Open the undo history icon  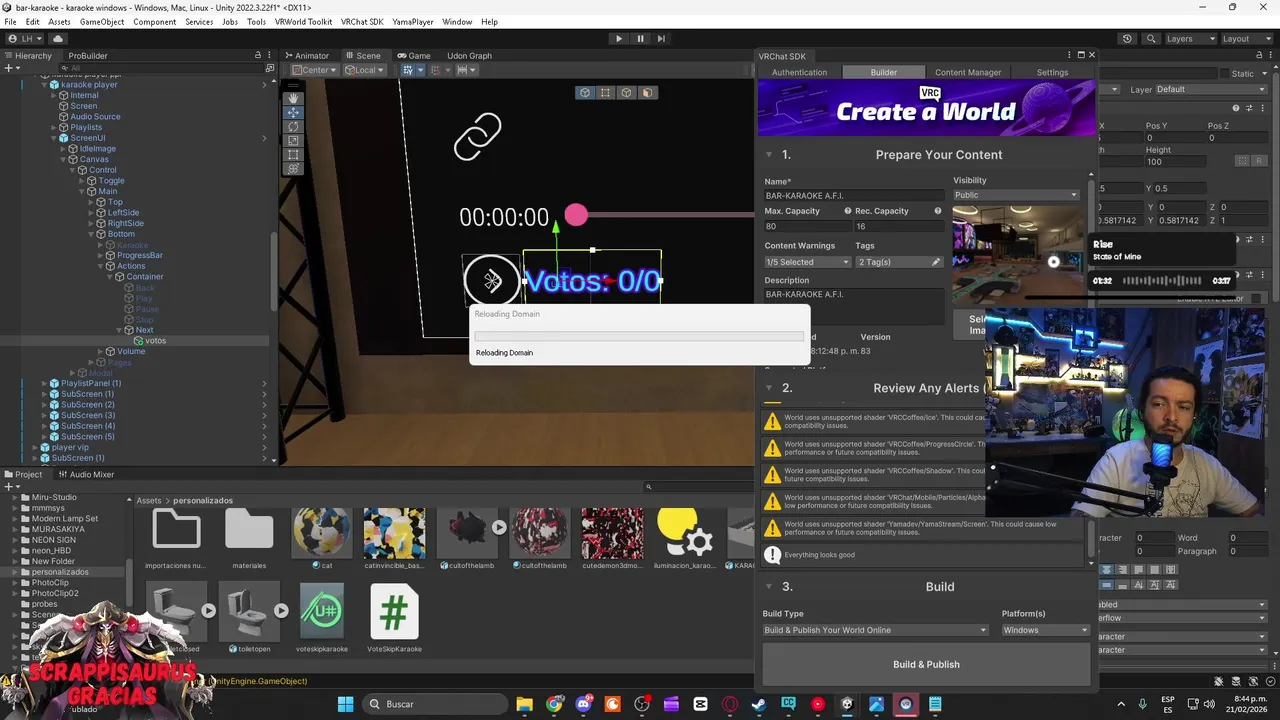point(1127,38)
